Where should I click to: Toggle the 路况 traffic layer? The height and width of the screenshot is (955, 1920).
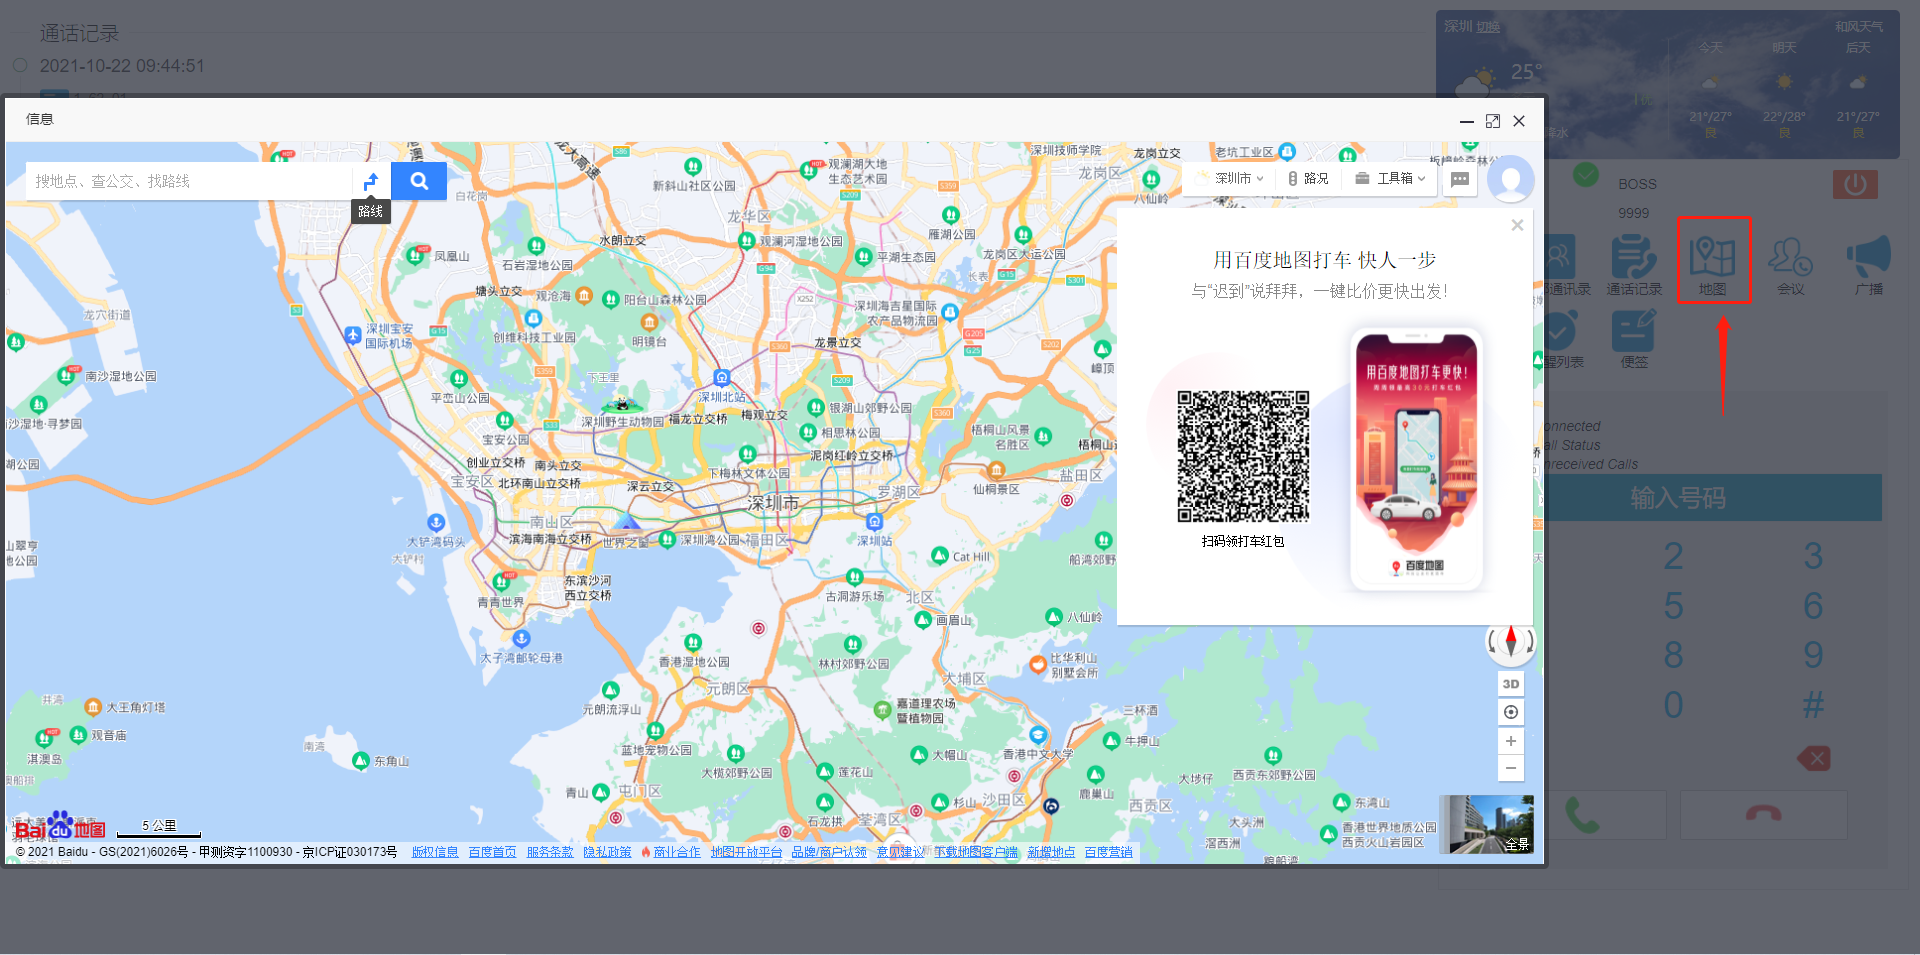[1308, 179]
